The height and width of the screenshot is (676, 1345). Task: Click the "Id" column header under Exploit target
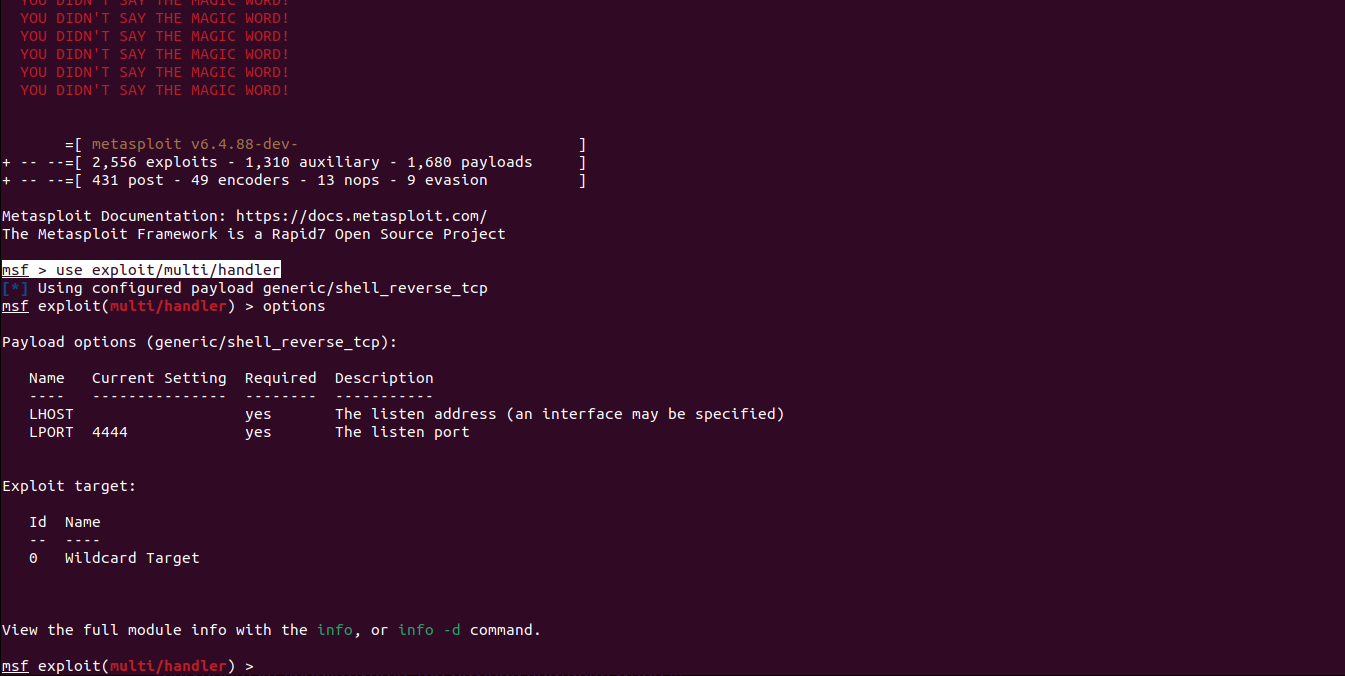[38, 522]
